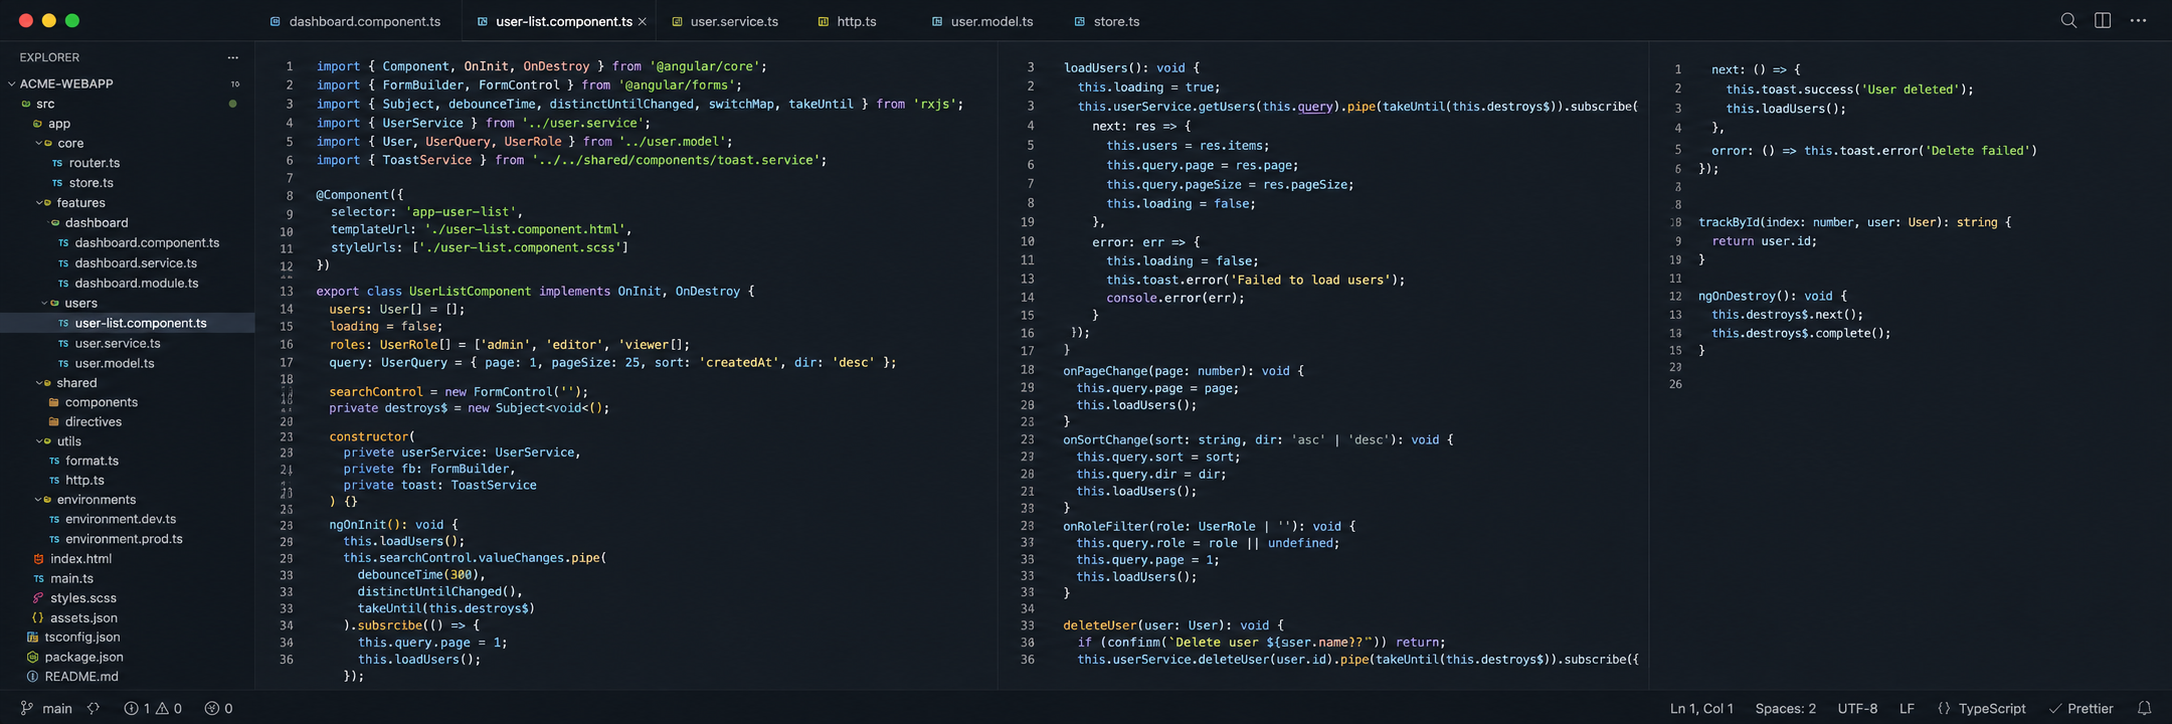Image resolution: width=2172 pixels, height=724 pixels.
Task: Switch to store.ts tab
Action: [1107, 21]
